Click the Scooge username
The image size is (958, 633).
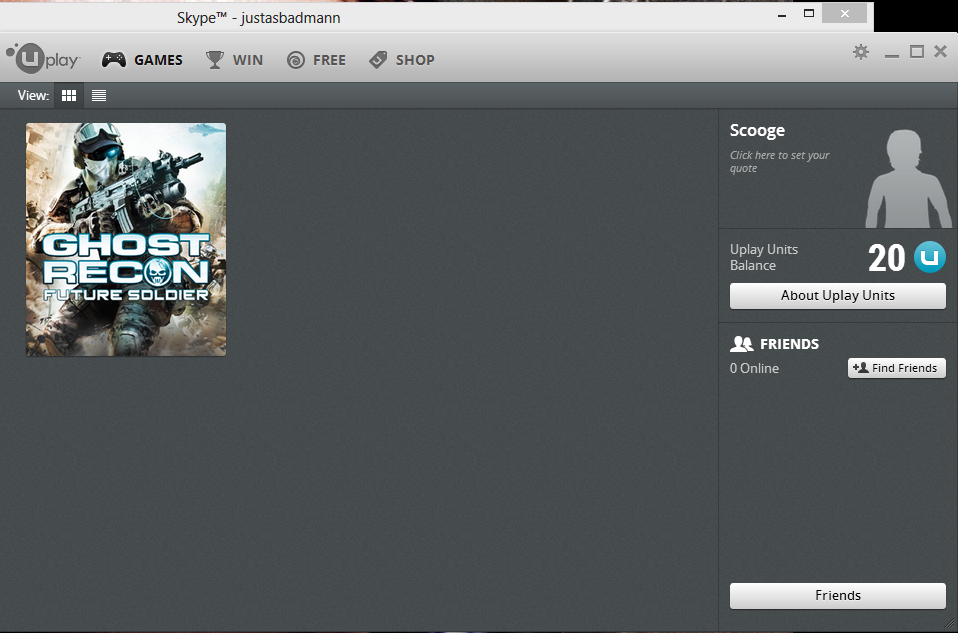coord(757,130)
